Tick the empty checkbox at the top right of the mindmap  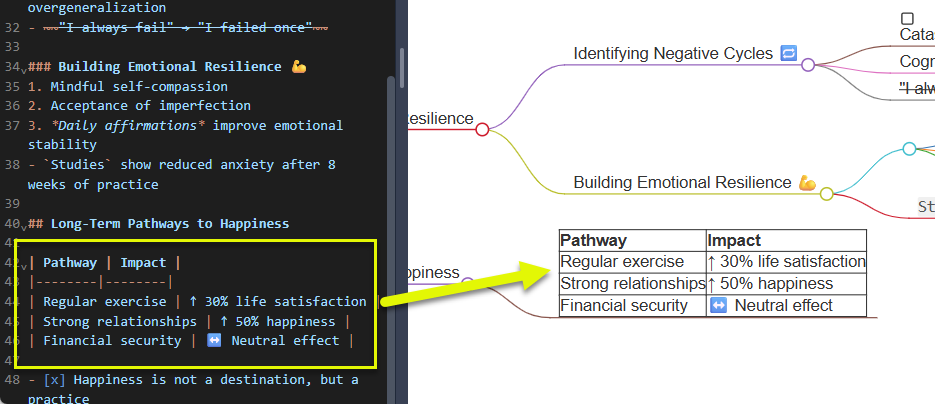(x=907, y=18)
